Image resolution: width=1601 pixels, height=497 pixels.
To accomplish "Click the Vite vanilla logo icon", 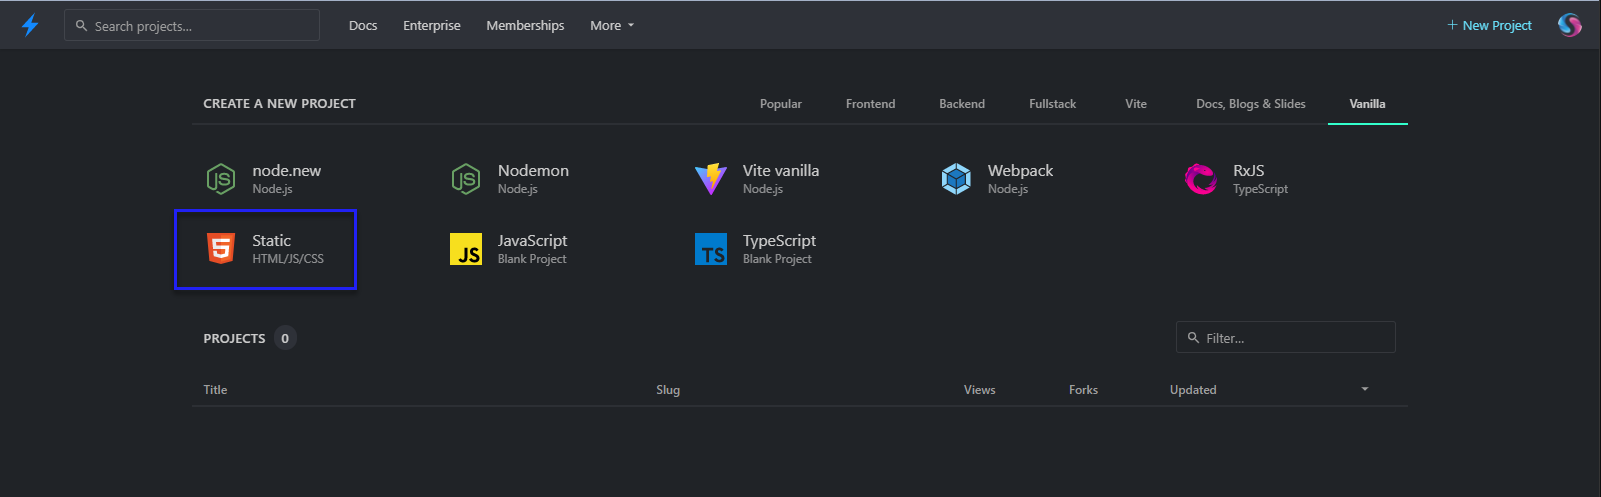I will (711, 179).
